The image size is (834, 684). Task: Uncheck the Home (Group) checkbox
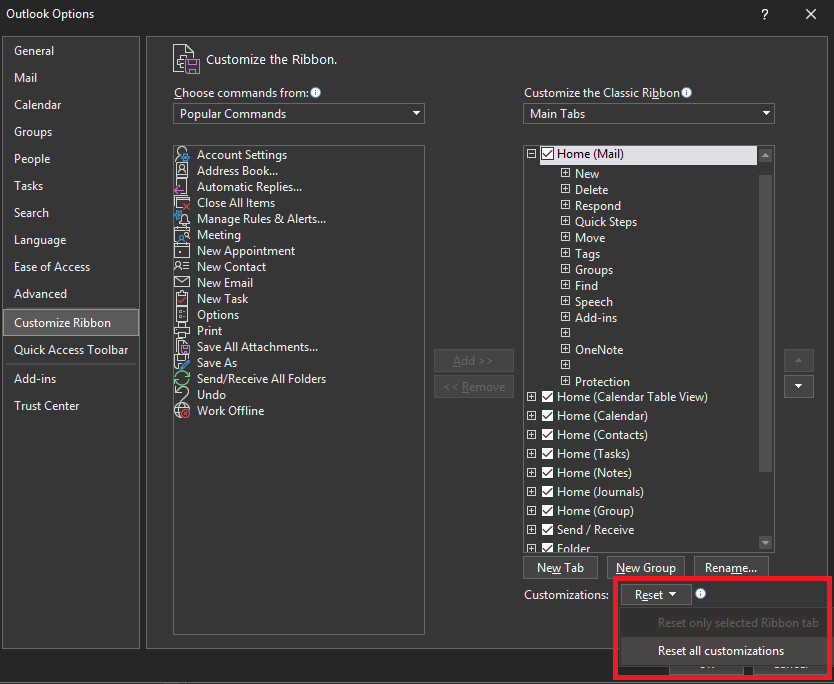pyautogui.click(x=547, y=511)
